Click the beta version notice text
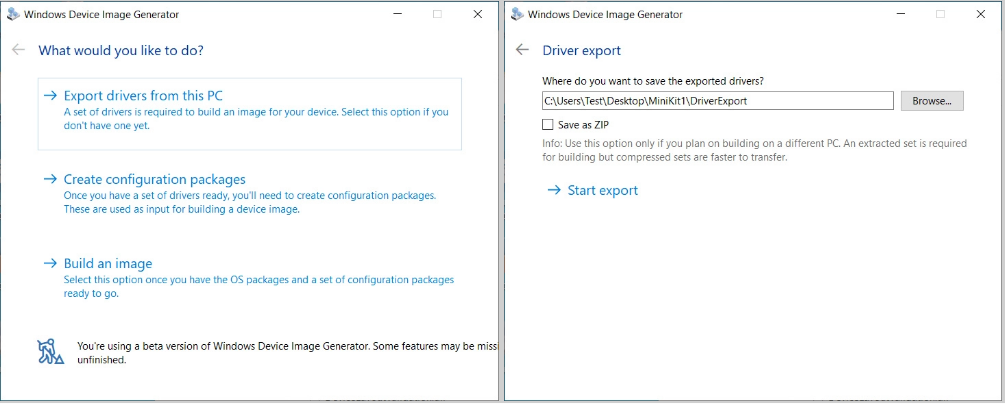The height and width of the screenshot is (404, 1005). click(x=287, y=353)
